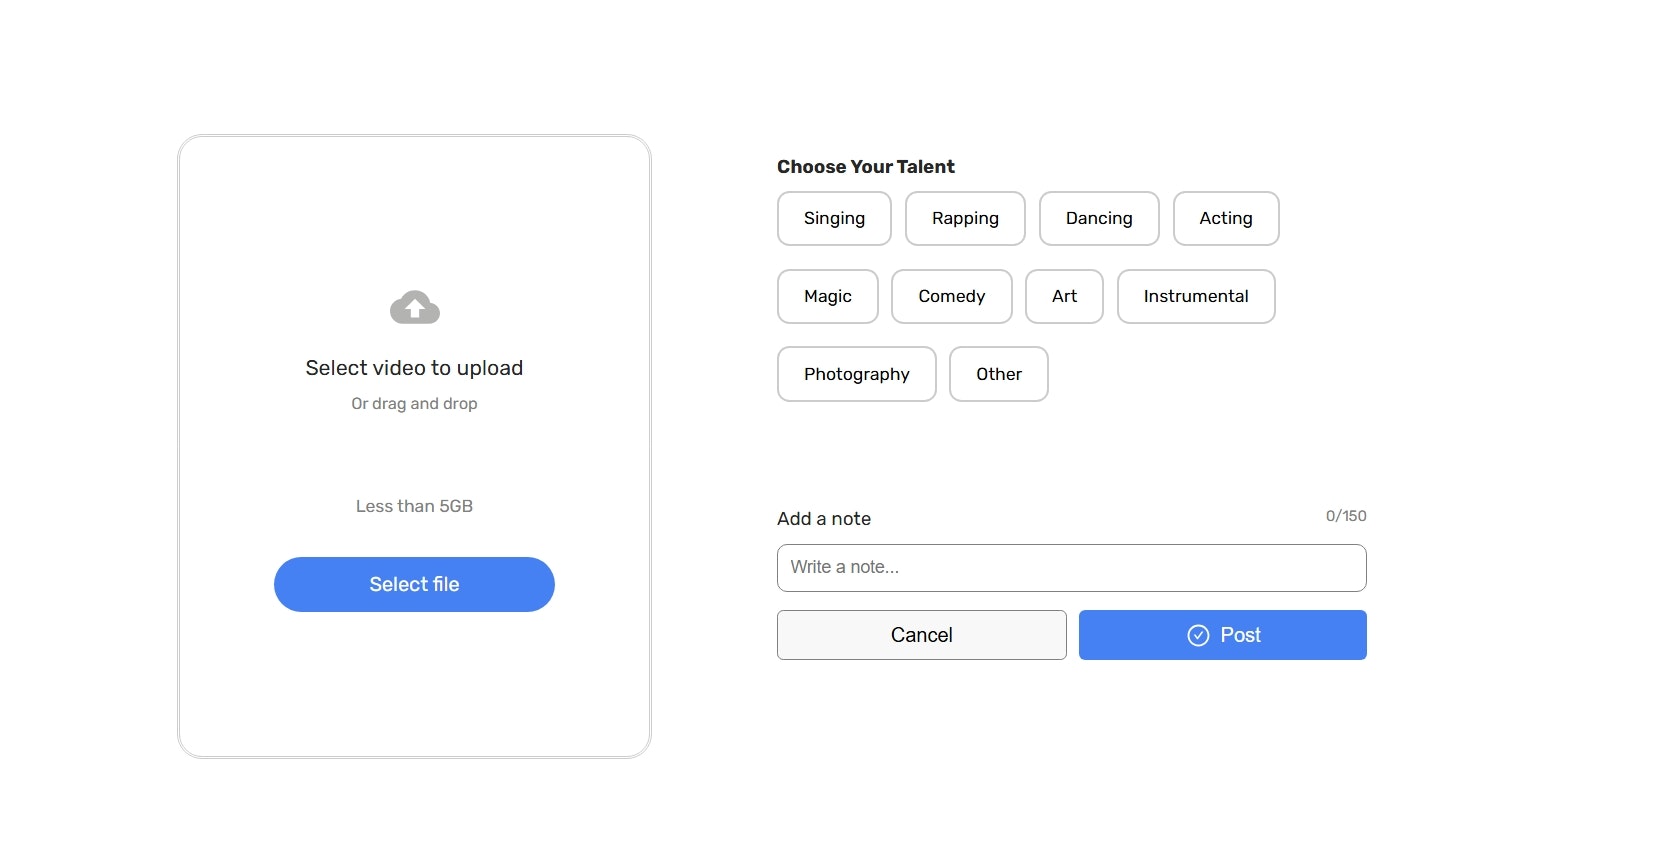
Task: Choose the Rapping talent option
Action: point(965,218)
